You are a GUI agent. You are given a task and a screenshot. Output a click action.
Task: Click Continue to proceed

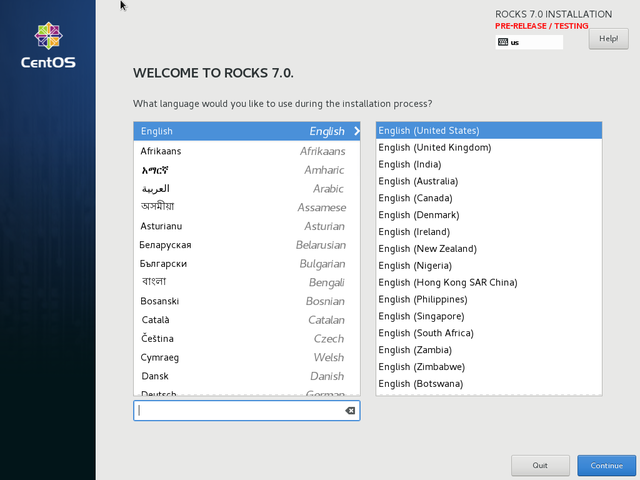pos(606,465)
